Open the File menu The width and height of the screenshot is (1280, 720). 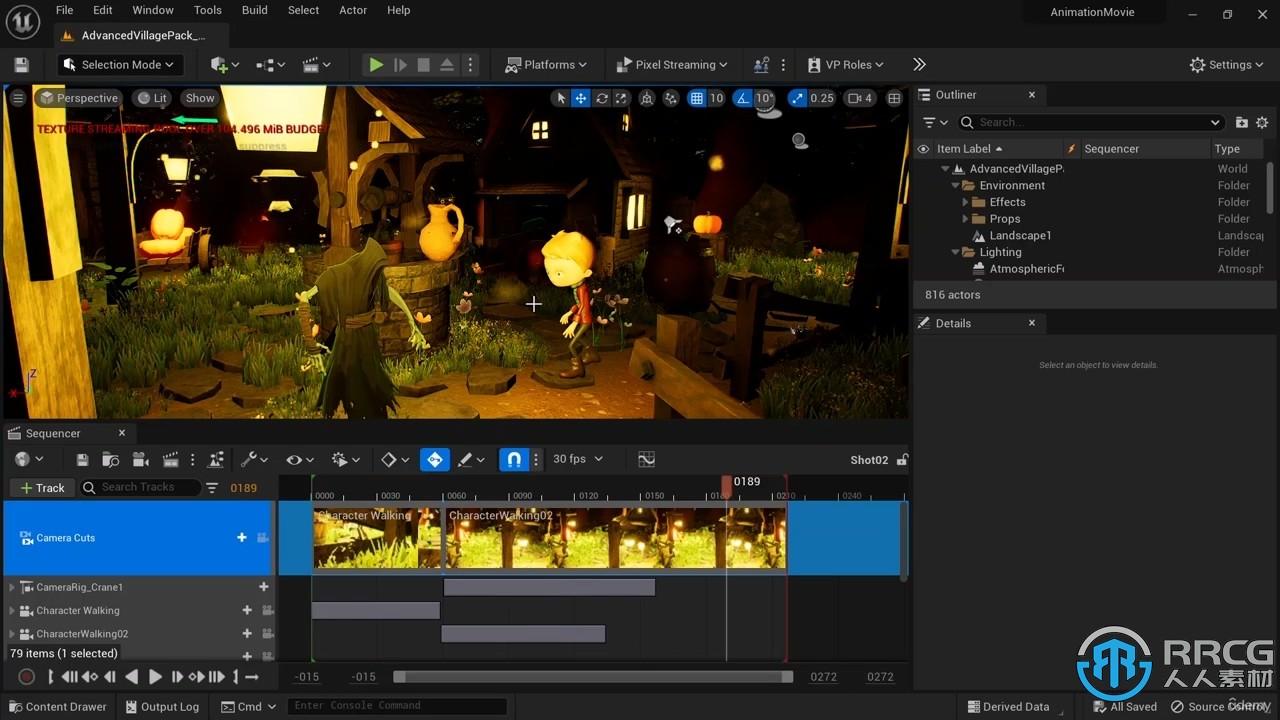(64, 10)
